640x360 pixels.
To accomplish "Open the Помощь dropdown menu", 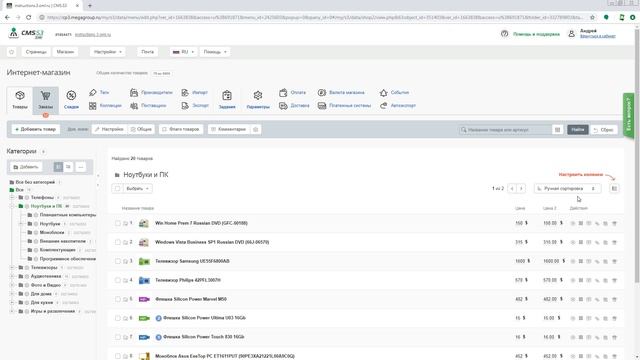I will pyautogui.click(x=215, y=52).
